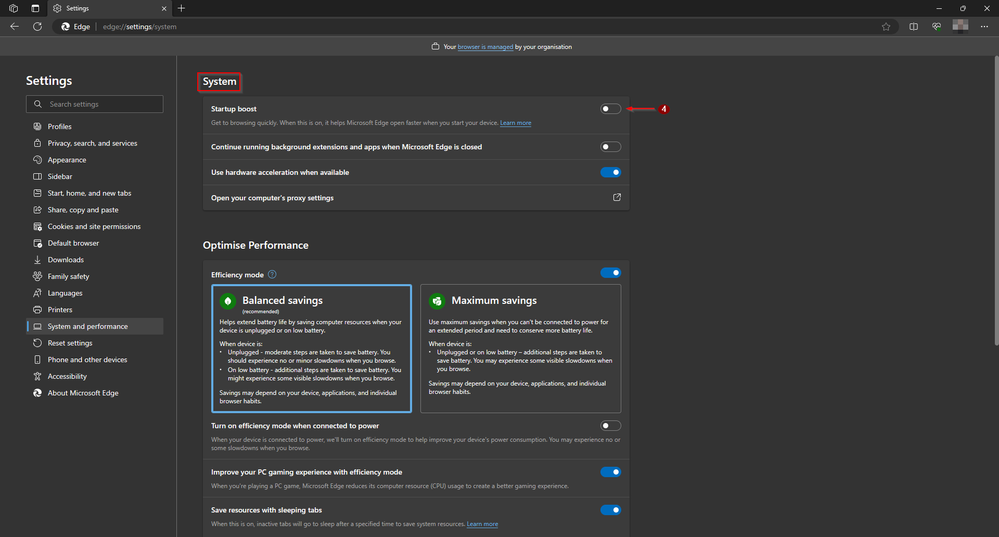999x537 pixels.
Task: Click Learn more link under Startup boost
Action: [x=515, y=123]
